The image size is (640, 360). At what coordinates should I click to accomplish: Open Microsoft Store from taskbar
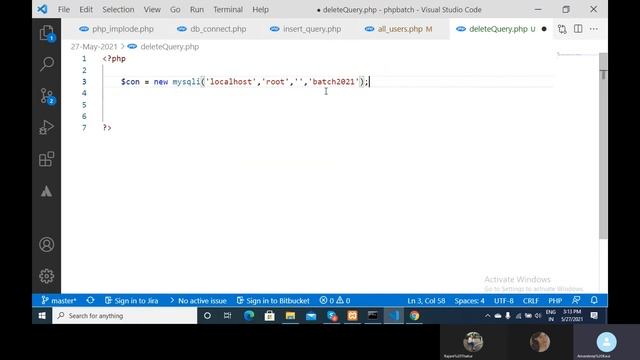(269, 316)
